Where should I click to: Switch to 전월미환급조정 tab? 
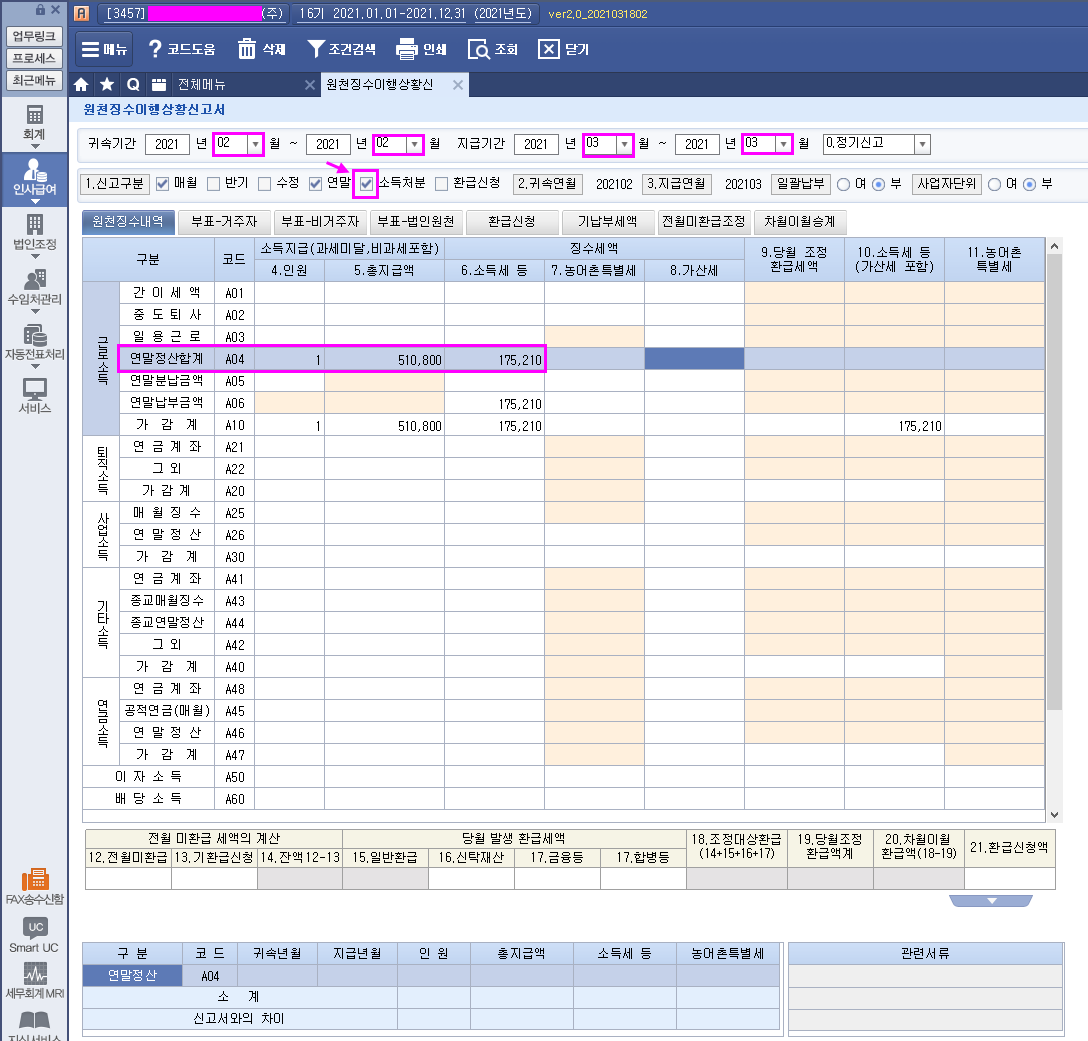pyautogui.click(x=704, y=222)
